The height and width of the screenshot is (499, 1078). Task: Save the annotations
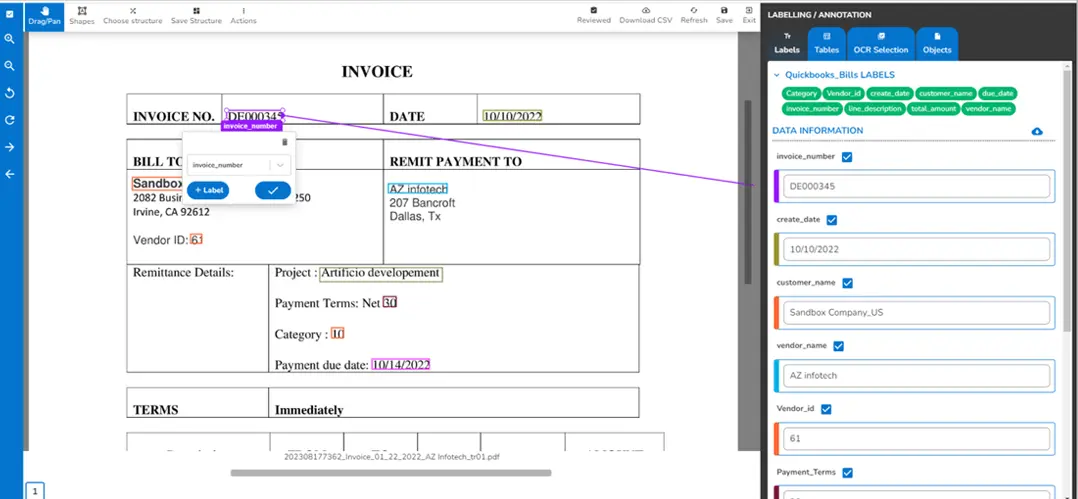tap(724, 15)
